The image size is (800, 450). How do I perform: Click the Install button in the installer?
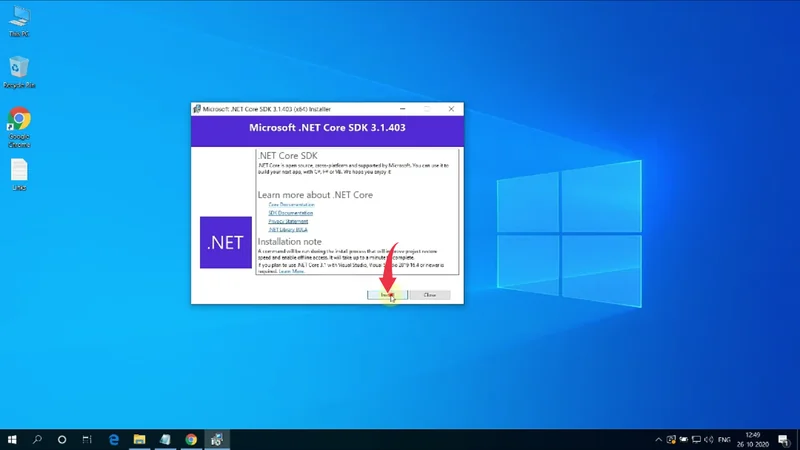coord(386,295)
